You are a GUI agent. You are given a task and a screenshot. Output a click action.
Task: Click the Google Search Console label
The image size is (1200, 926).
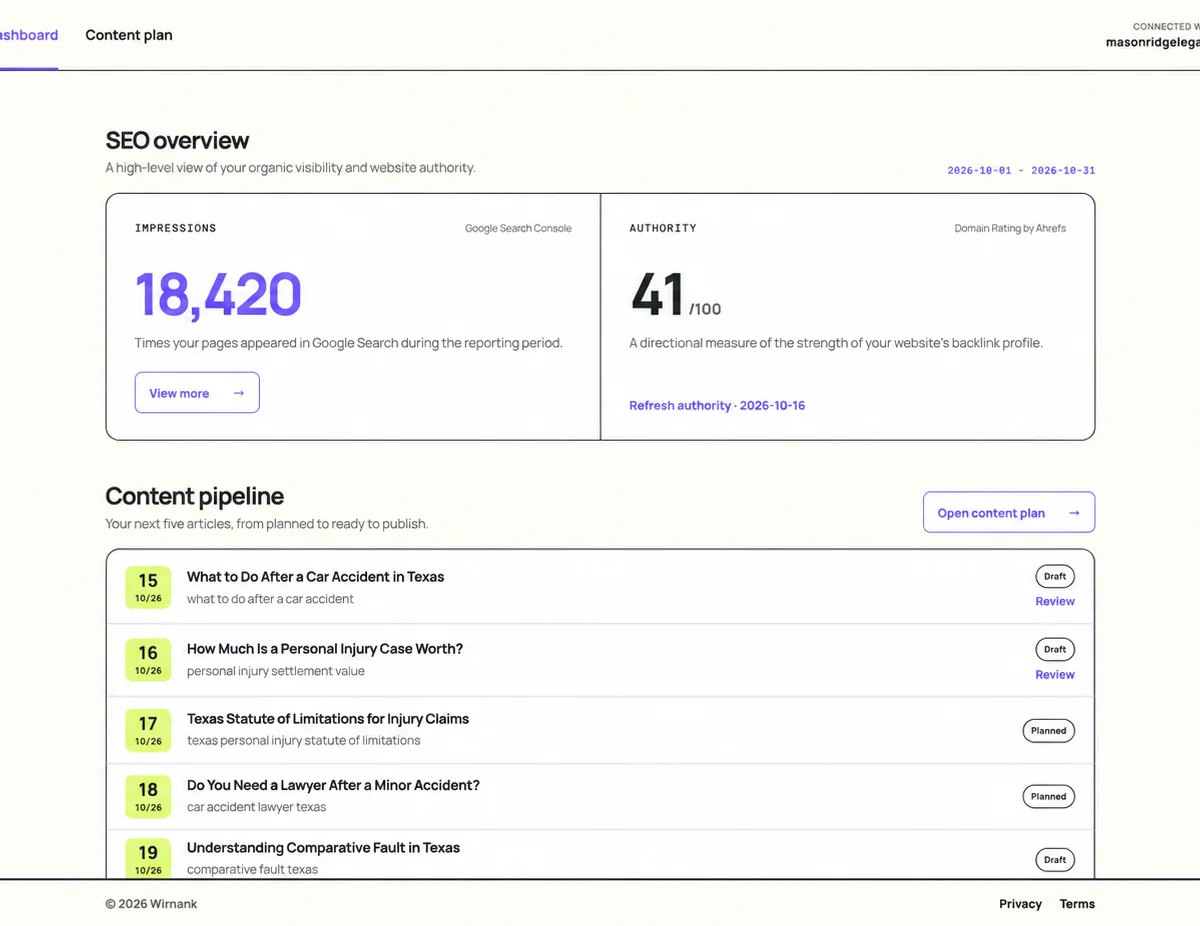pyautogui.click(x=518, y=229)
